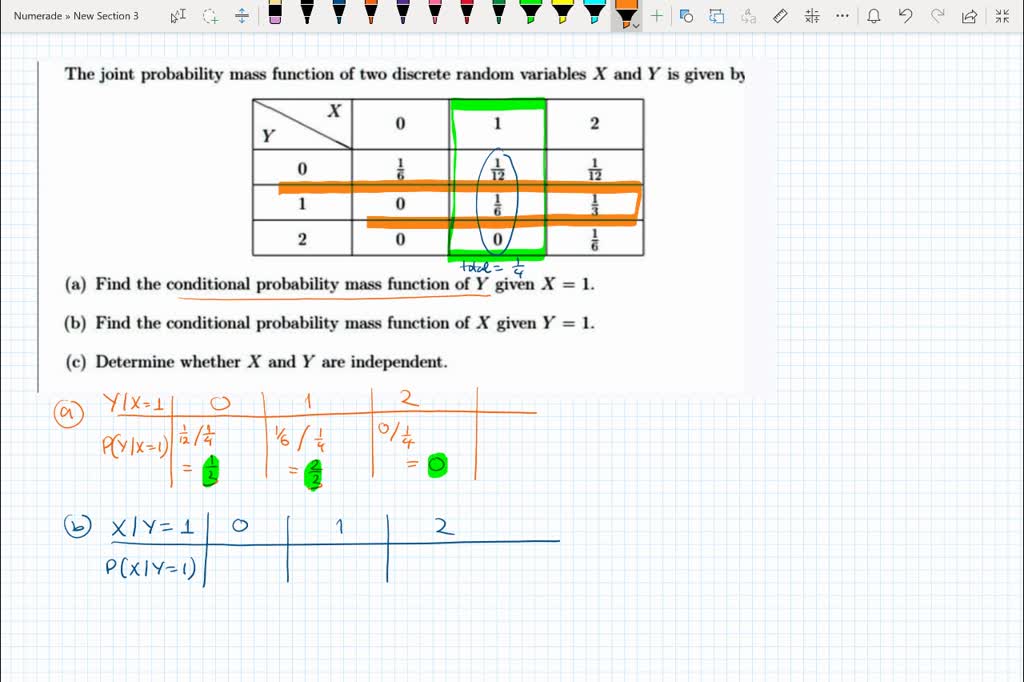
Task: Select the Eraser tool
Action: (x=275, y=13)
